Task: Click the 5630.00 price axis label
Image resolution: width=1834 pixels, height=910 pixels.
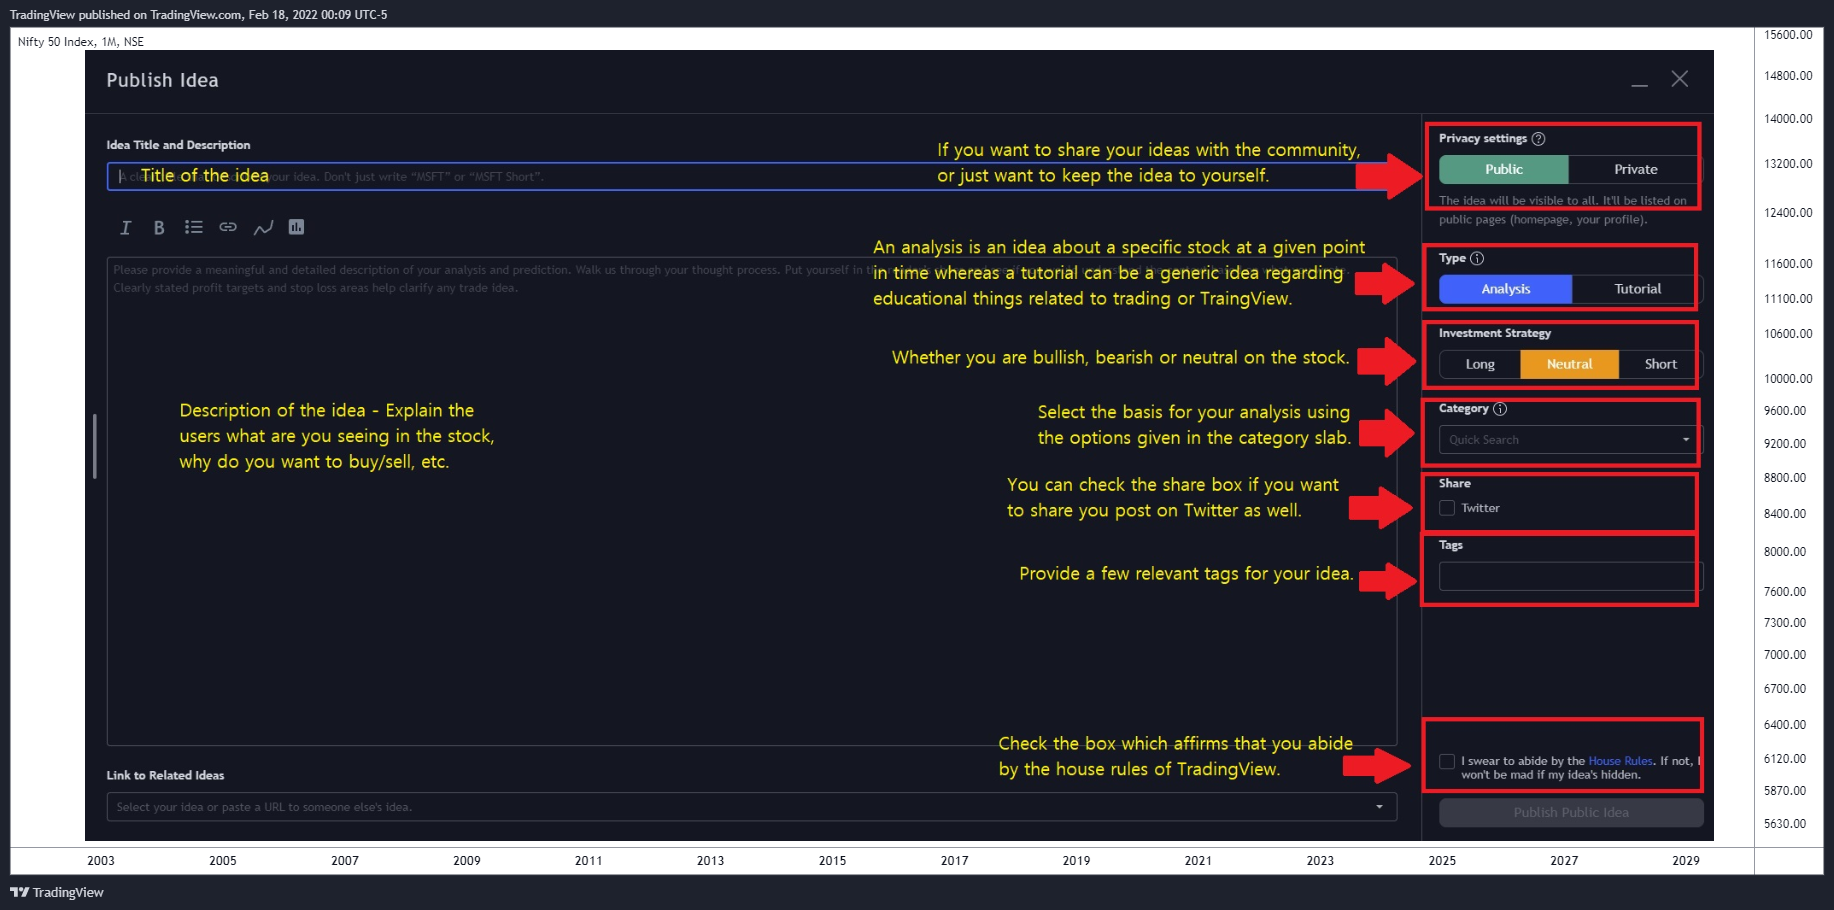Action: click(x=1785, y=824)
